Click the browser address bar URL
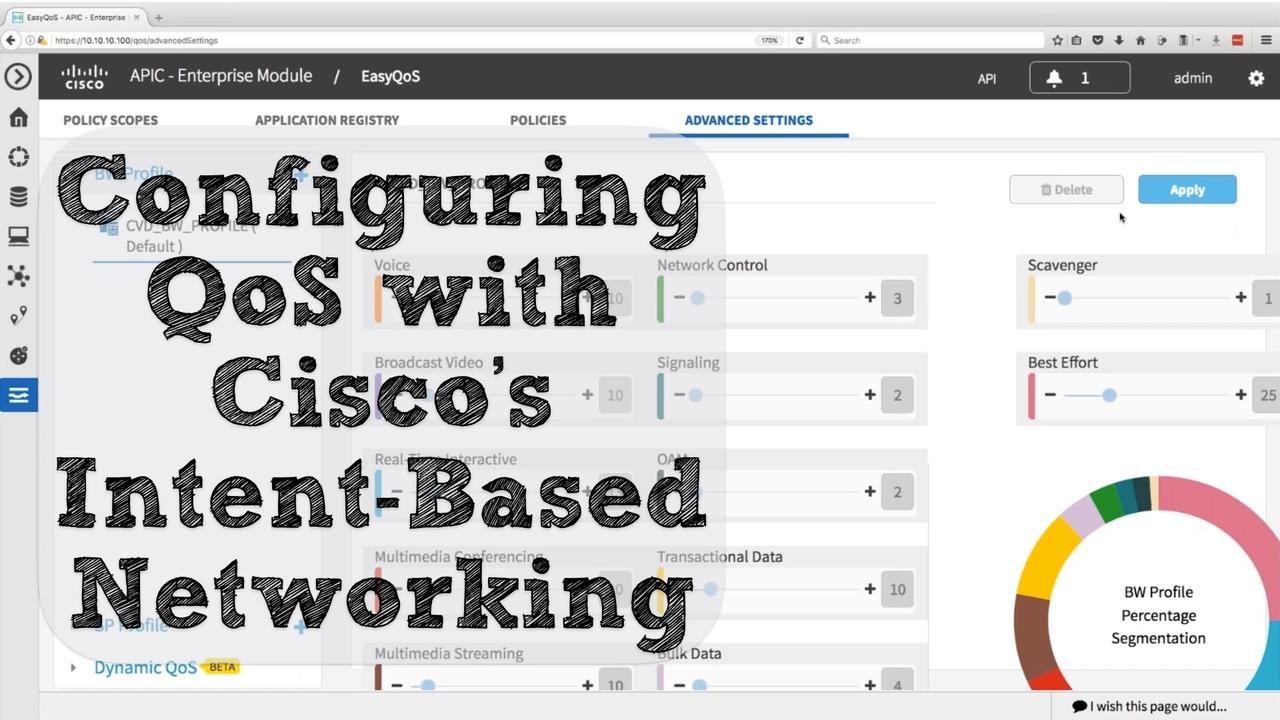Screen dimensions: 1280x720 tap(136, 40)
